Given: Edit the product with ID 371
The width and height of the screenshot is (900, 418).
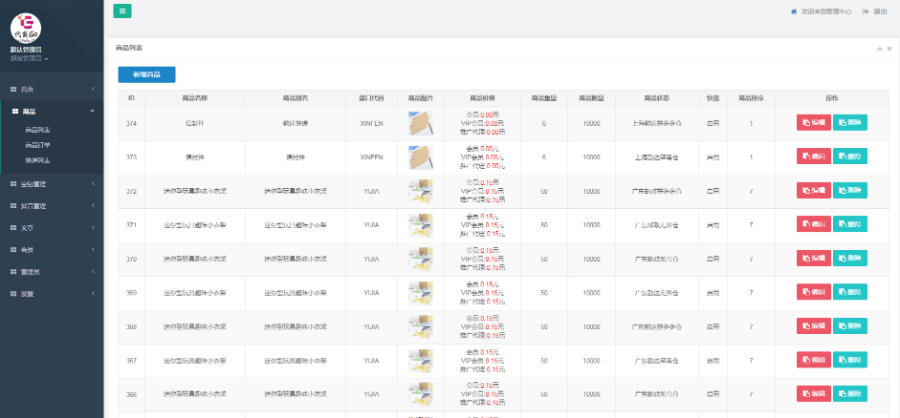Looking at the screenshot, I should (813, 224).
